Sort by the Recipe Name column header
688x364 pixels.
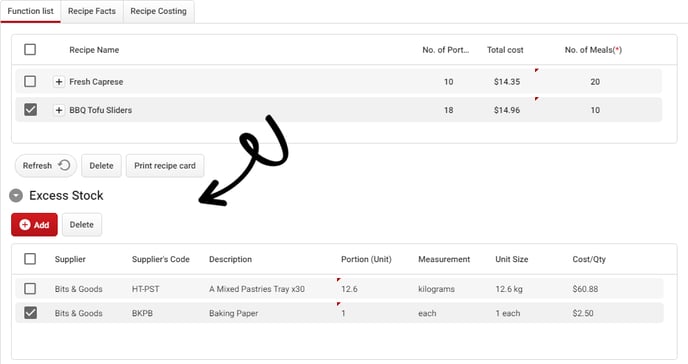(94, 50)
